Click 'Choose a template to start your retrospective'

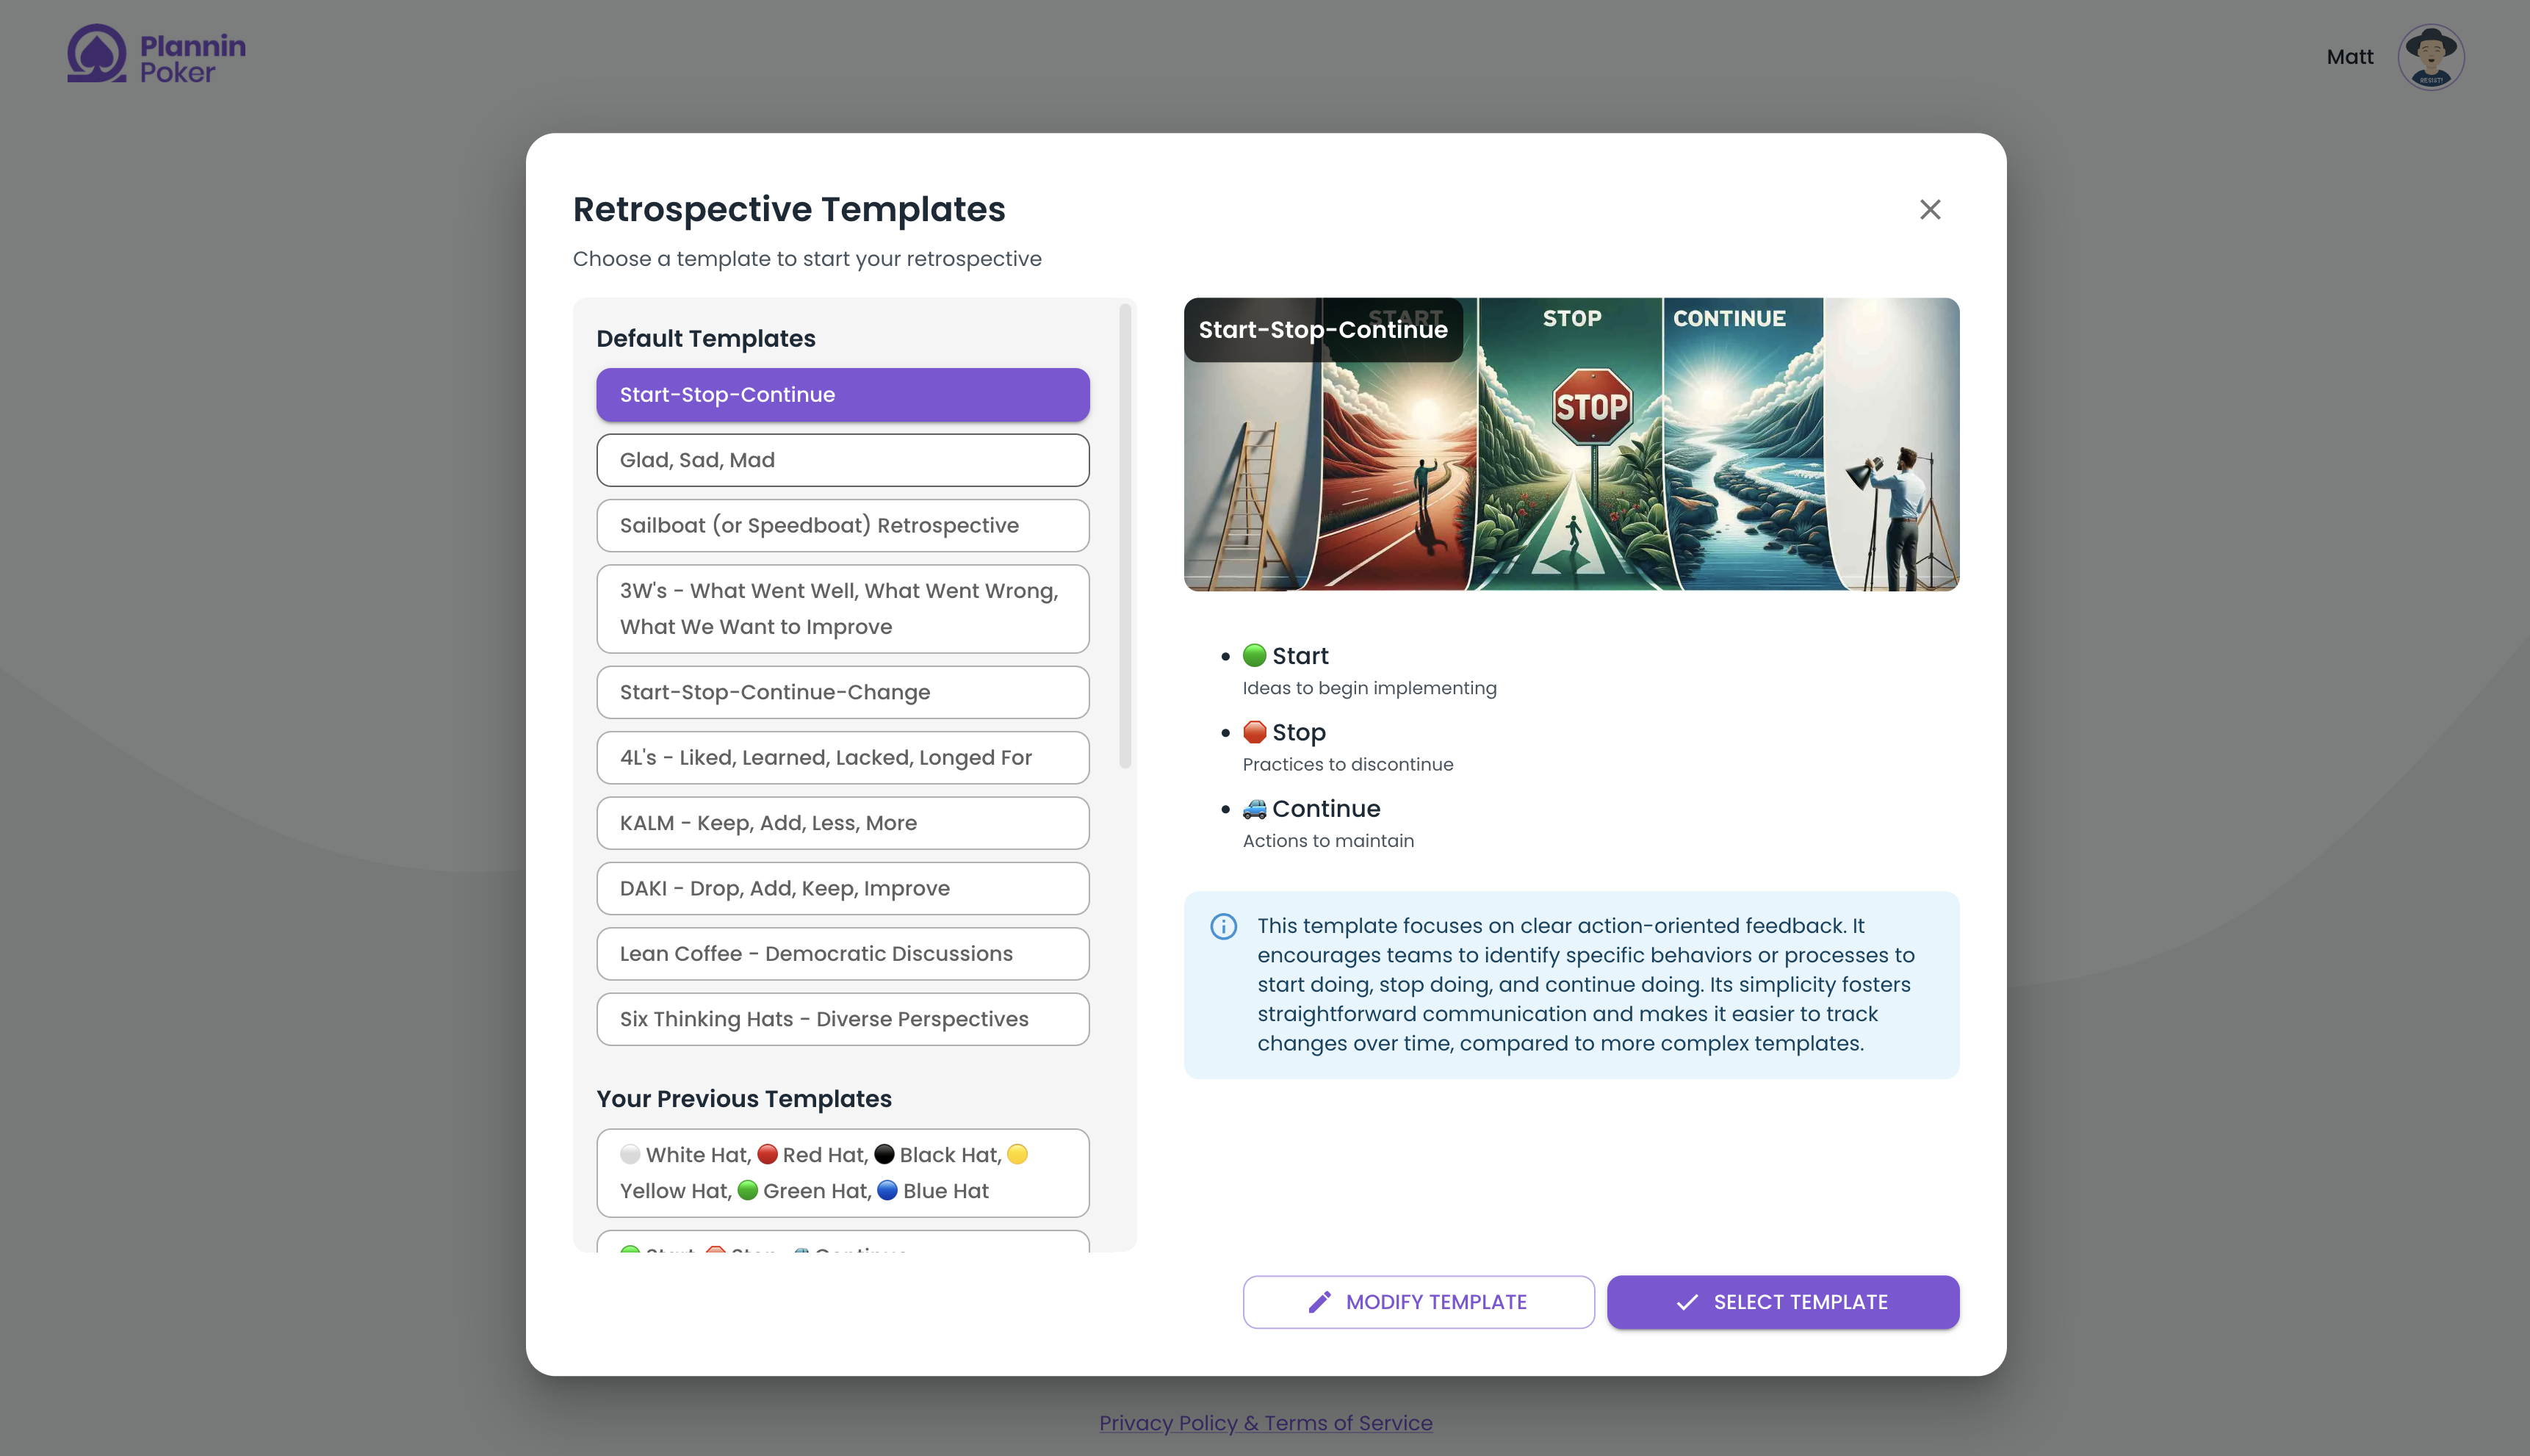[x=807, y=259]
